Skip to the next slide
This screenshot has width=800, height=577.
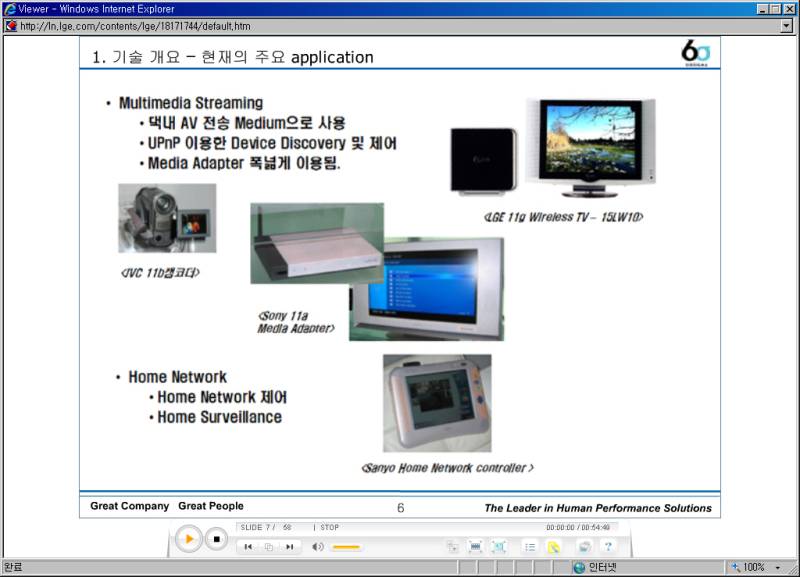(289, 547)
